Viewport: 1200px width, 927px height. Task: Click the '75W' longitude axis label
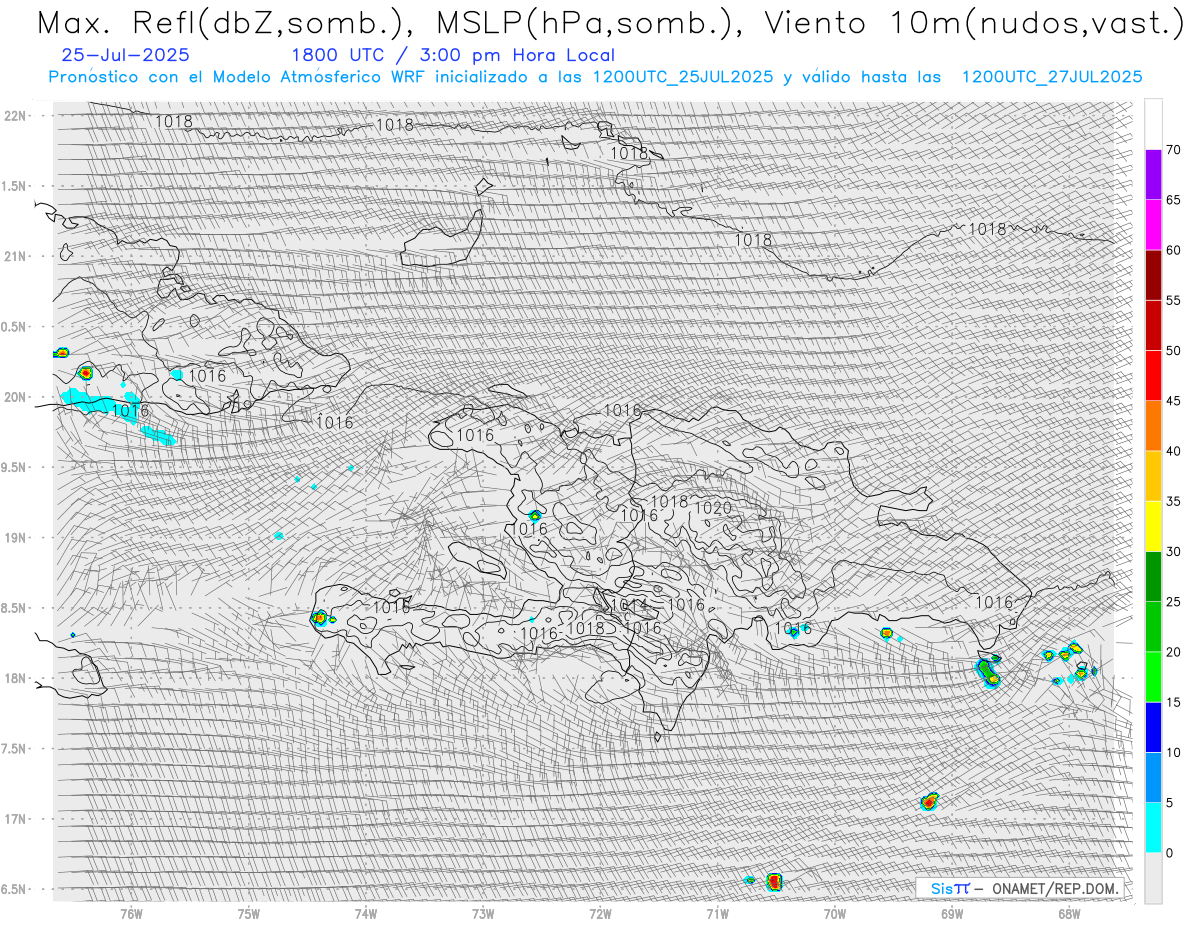249,914
